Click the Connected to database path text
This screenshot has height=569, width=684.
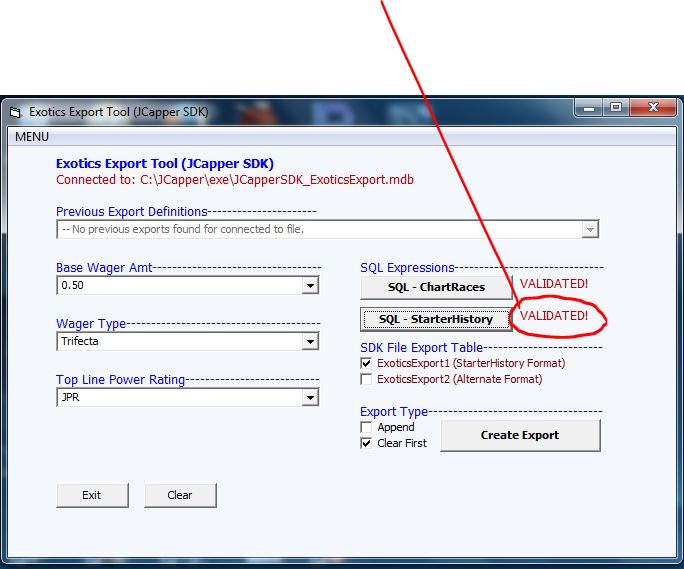point(235,180)
